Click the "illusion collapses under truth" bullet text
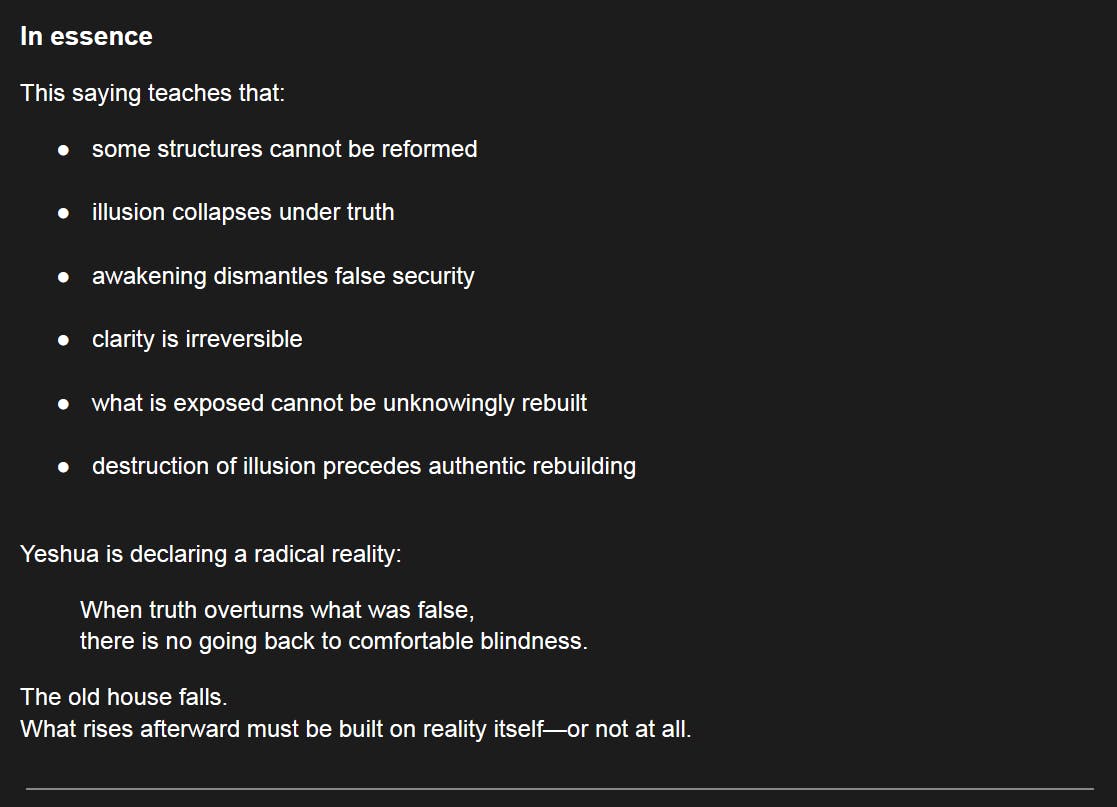Image resolution: width=1117 pixels, height=807 pixels. pos(243,212)
